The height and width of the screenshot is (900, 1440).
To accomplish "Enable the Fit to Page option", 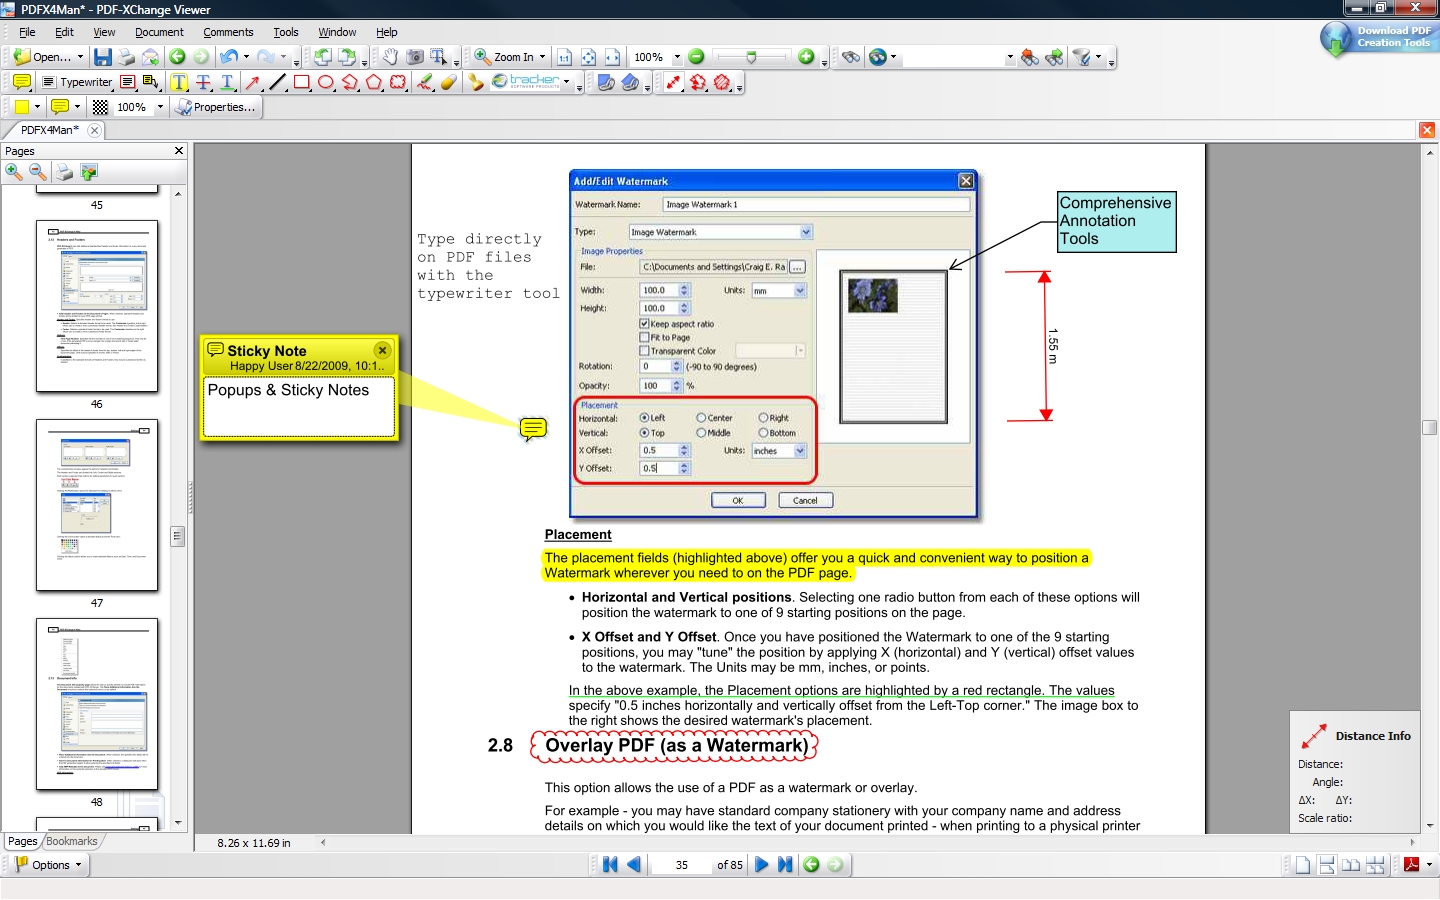I will coord(646,337).
